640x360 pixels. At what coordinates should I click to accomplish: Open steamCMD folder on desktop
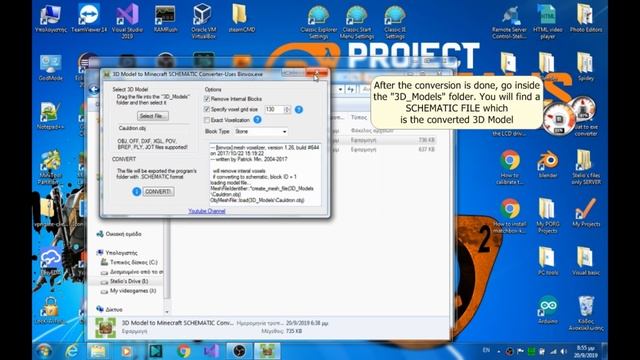click(241, 18)
